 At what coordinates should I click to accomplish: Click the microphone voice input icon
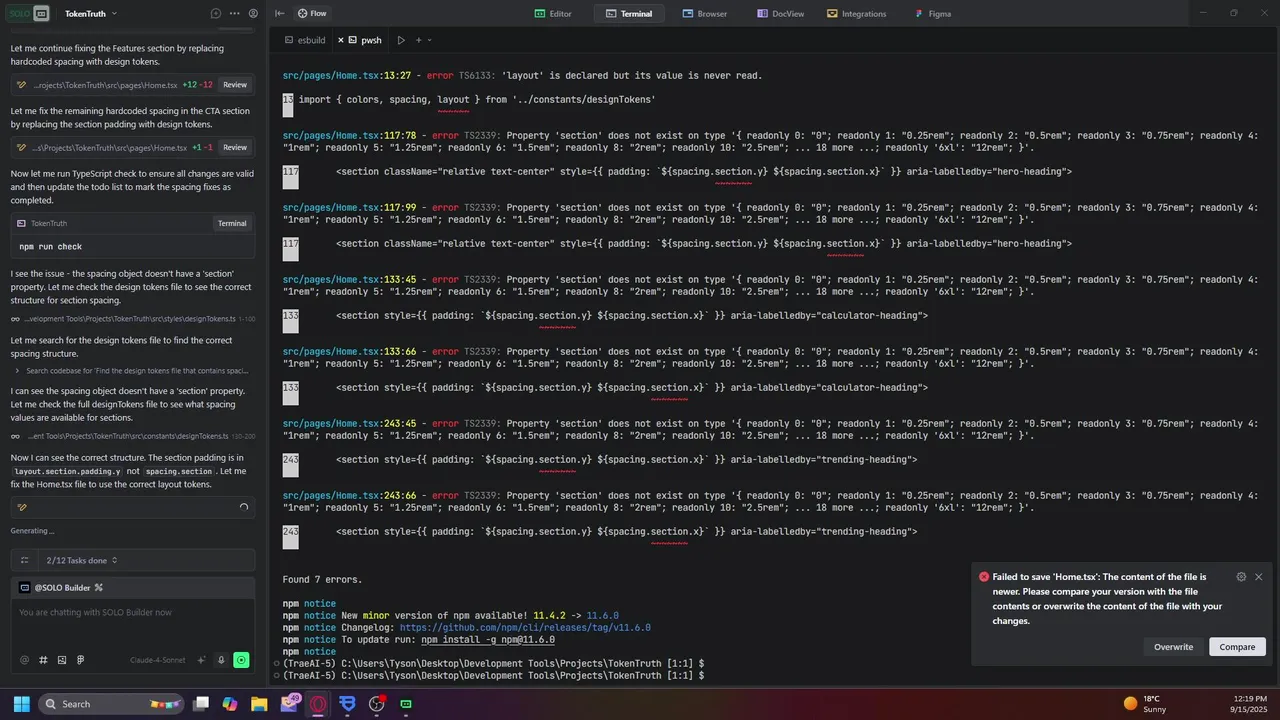click(x=221, y=660)
